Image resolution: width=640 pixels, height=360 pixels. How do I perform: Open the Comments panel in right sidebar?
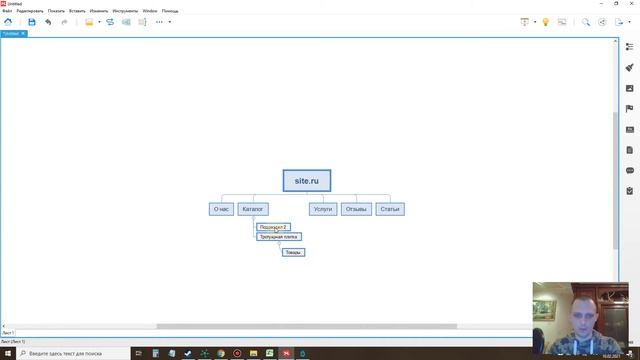[x=630, y=171]
